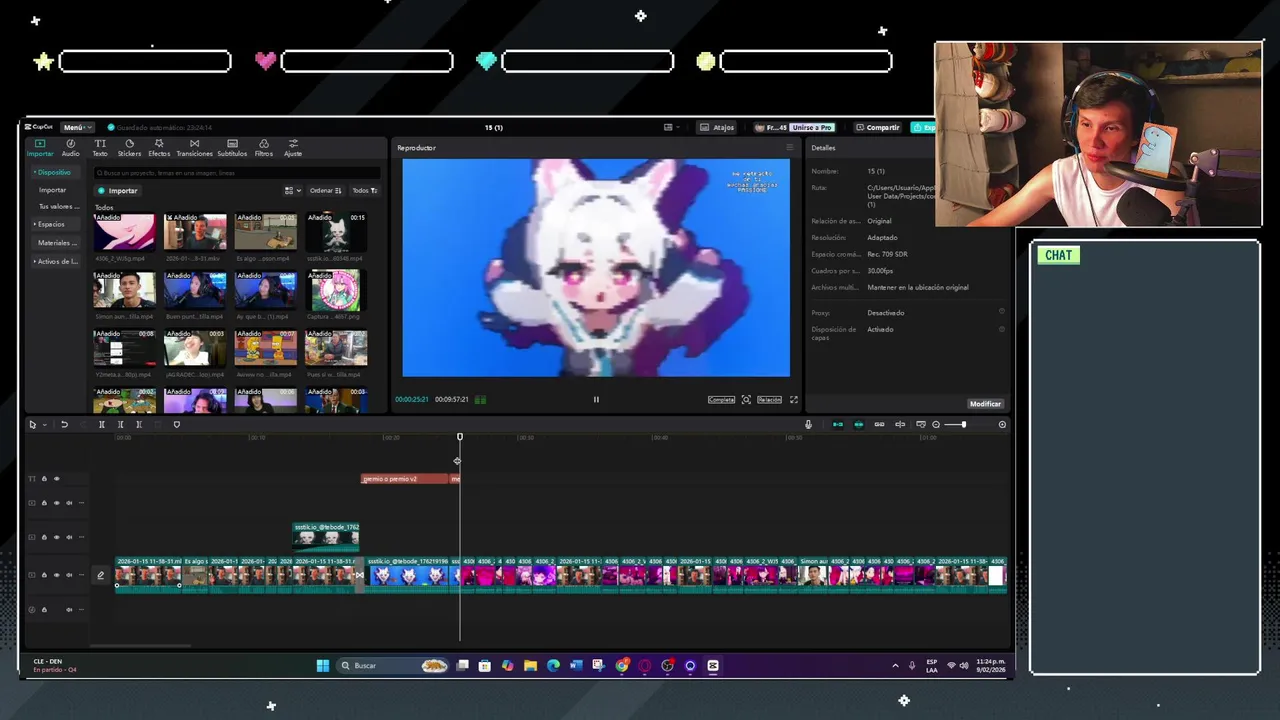Open the Audio panel icon
Viewport: 1280px width, 720px height.
click(70, 147)
